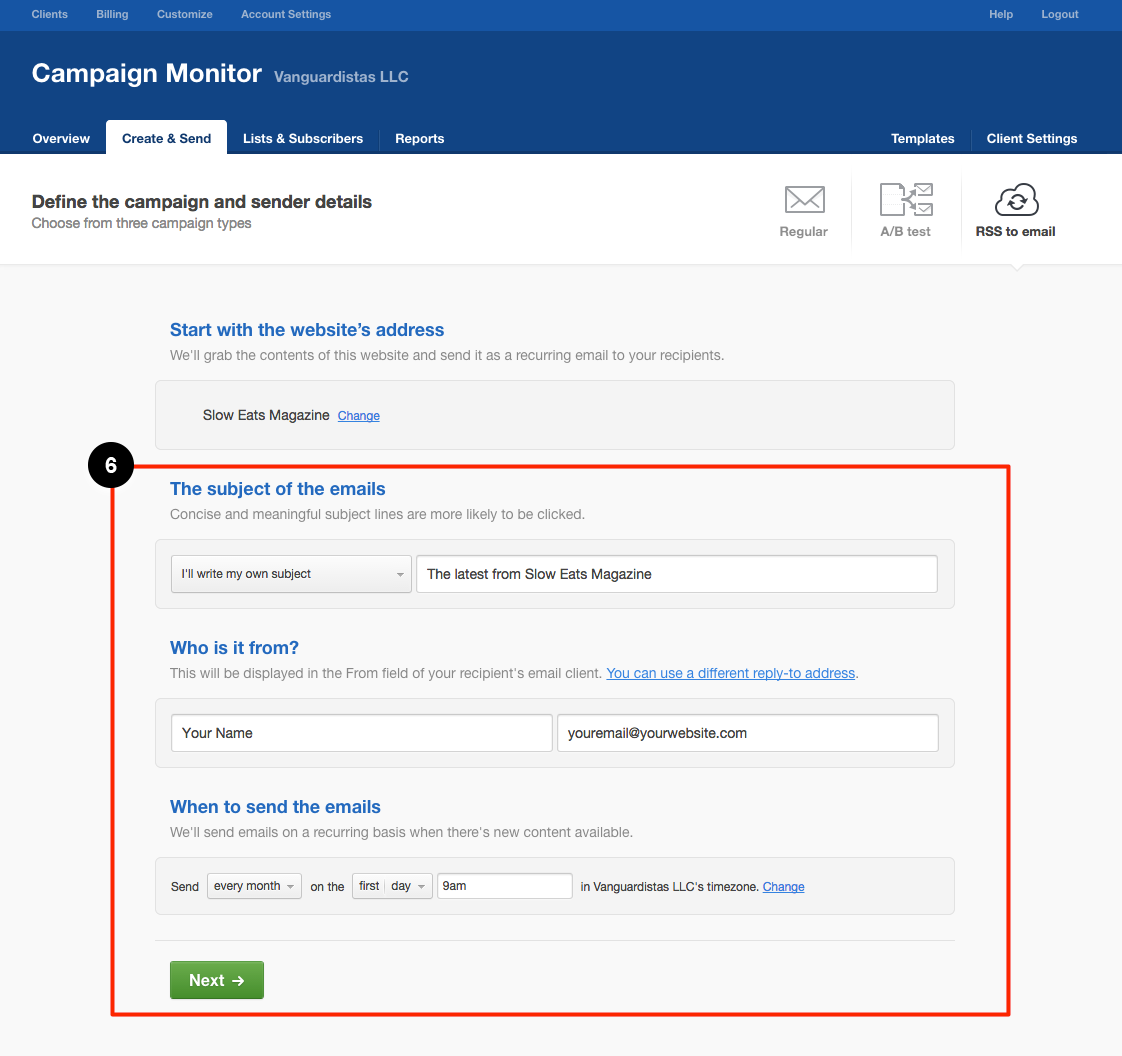Screen dimensions: 1122x1056
Task: Go to the Reports tab
Action: pyautogui.click(x=419, y=138)
